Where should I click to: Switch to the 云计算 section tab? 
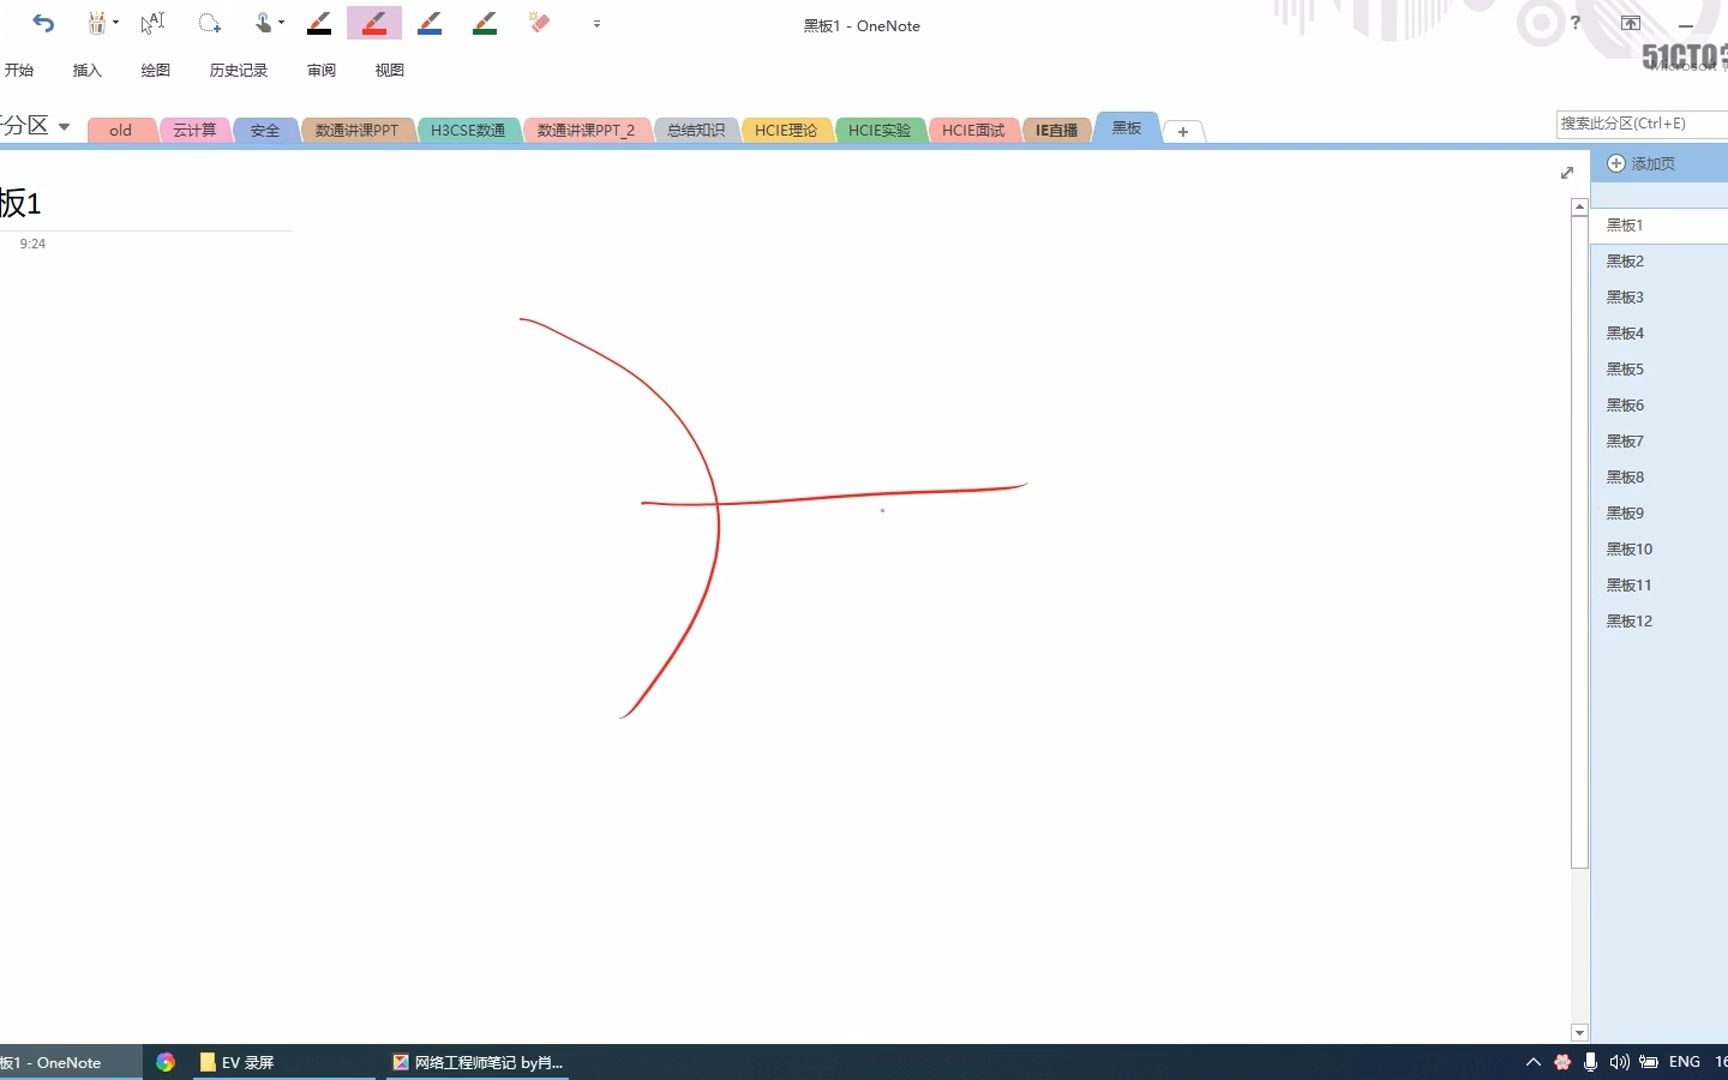(x=194, y=130)
